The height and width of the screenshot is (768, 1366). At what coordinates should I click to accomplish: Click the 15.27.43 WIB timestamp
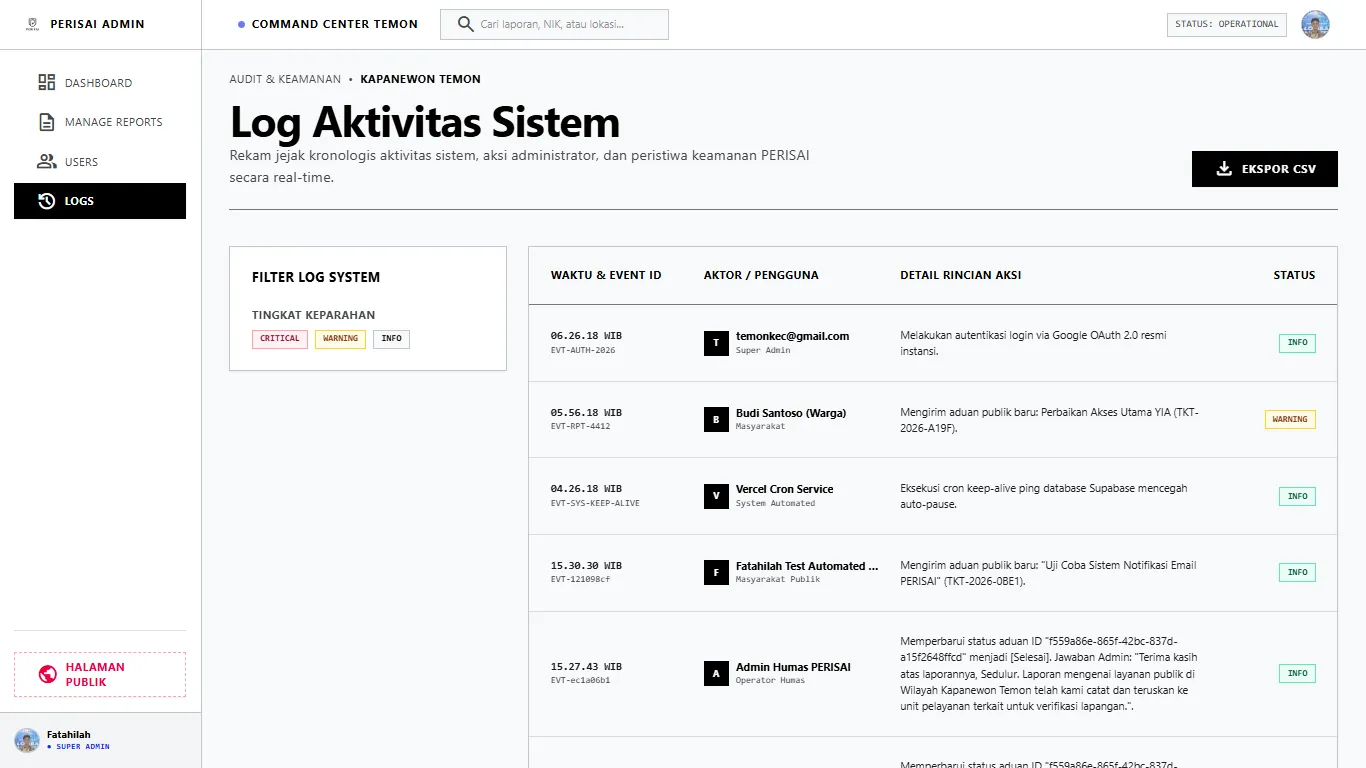click(586, 667)
